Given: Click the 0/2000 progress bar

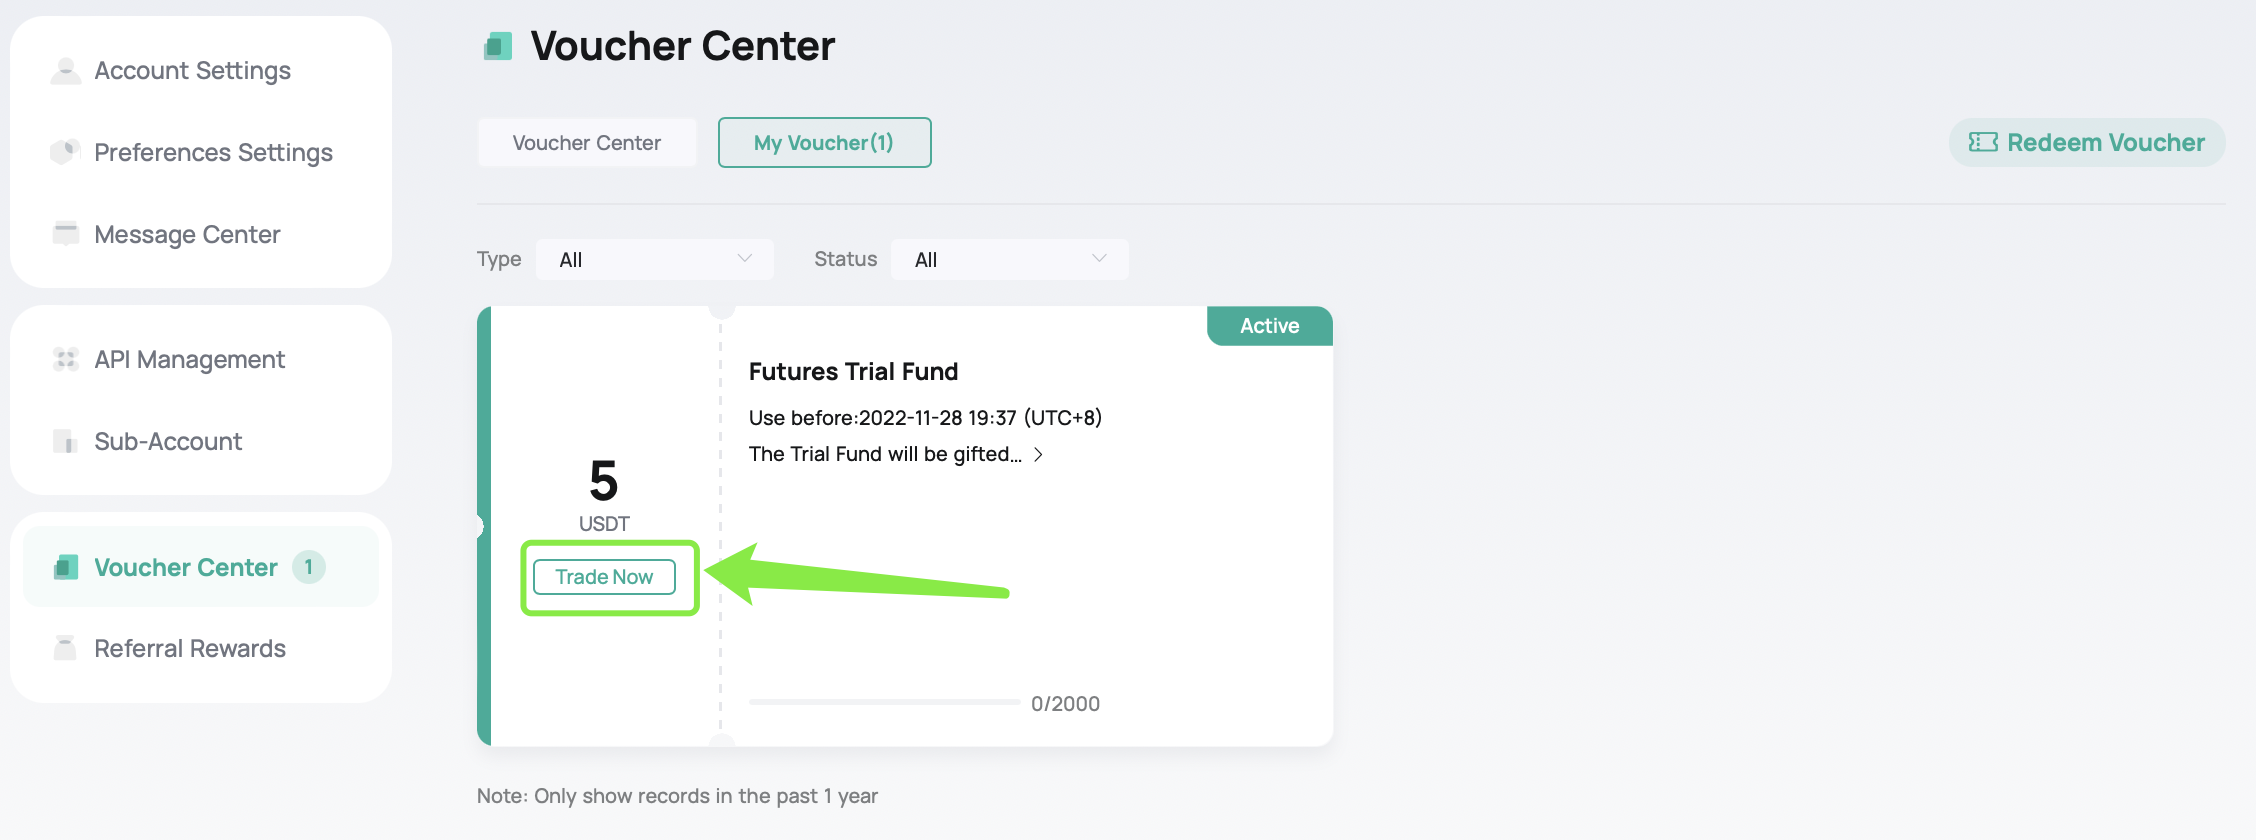Looking at the screenshot, I should 884,702.
